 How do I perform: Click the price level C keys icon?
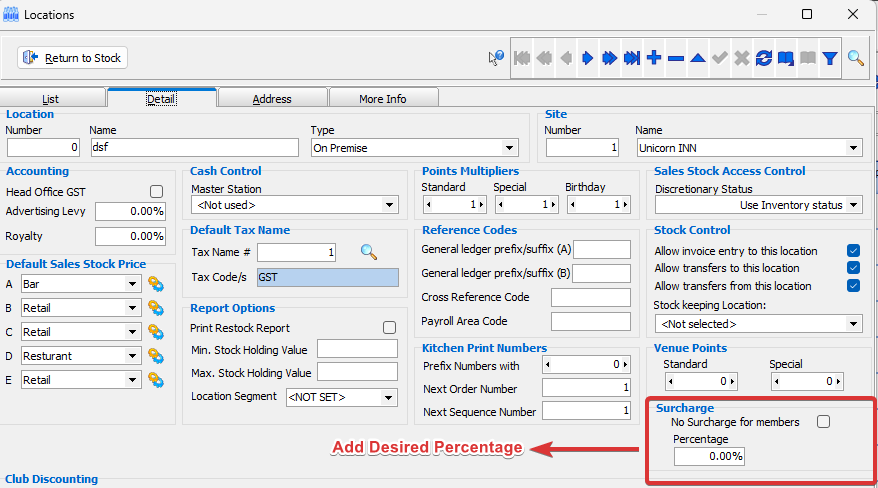tap(156, 332)
